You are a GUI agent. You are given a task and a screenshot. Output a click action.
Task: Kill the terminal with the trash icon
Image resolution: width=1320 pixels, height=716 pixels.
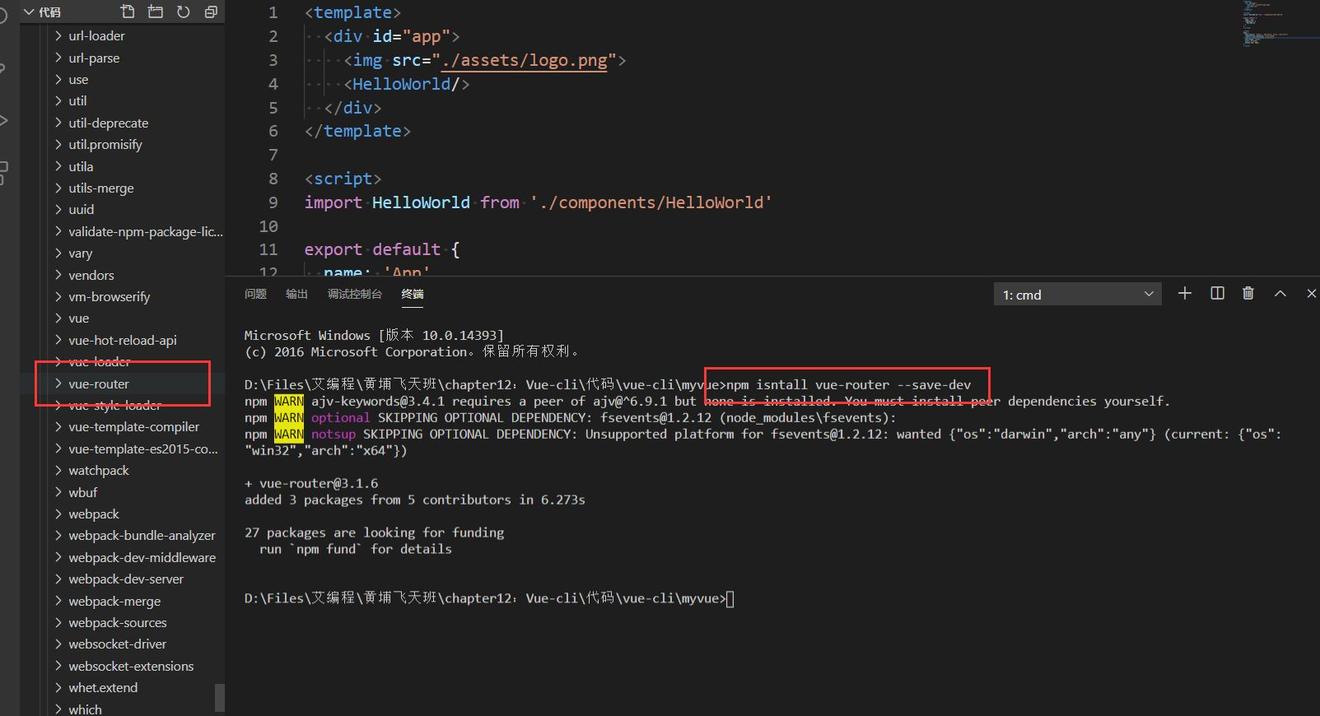pyautogui.click(x=1247, y=292)
